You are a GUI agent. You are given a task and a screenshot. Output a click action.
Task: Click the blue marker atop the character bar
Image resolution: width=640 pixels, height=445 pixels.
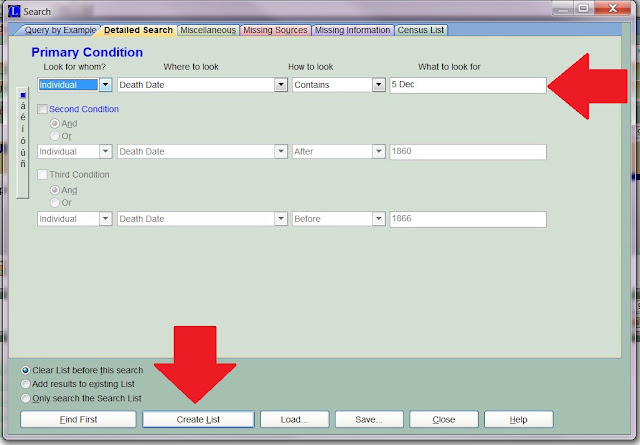23,95
